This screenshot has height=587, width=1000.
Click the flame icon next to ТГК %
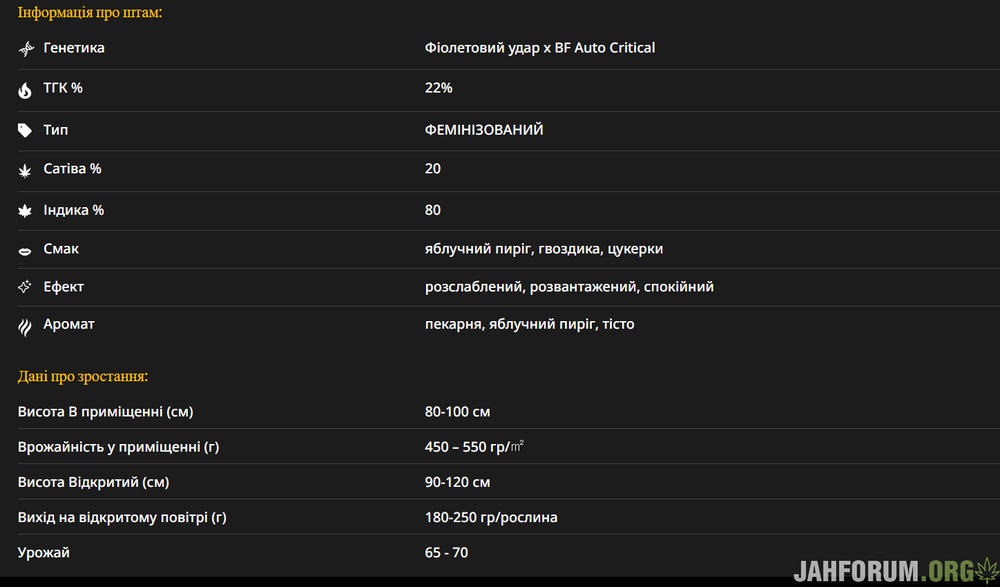(25, 90)
